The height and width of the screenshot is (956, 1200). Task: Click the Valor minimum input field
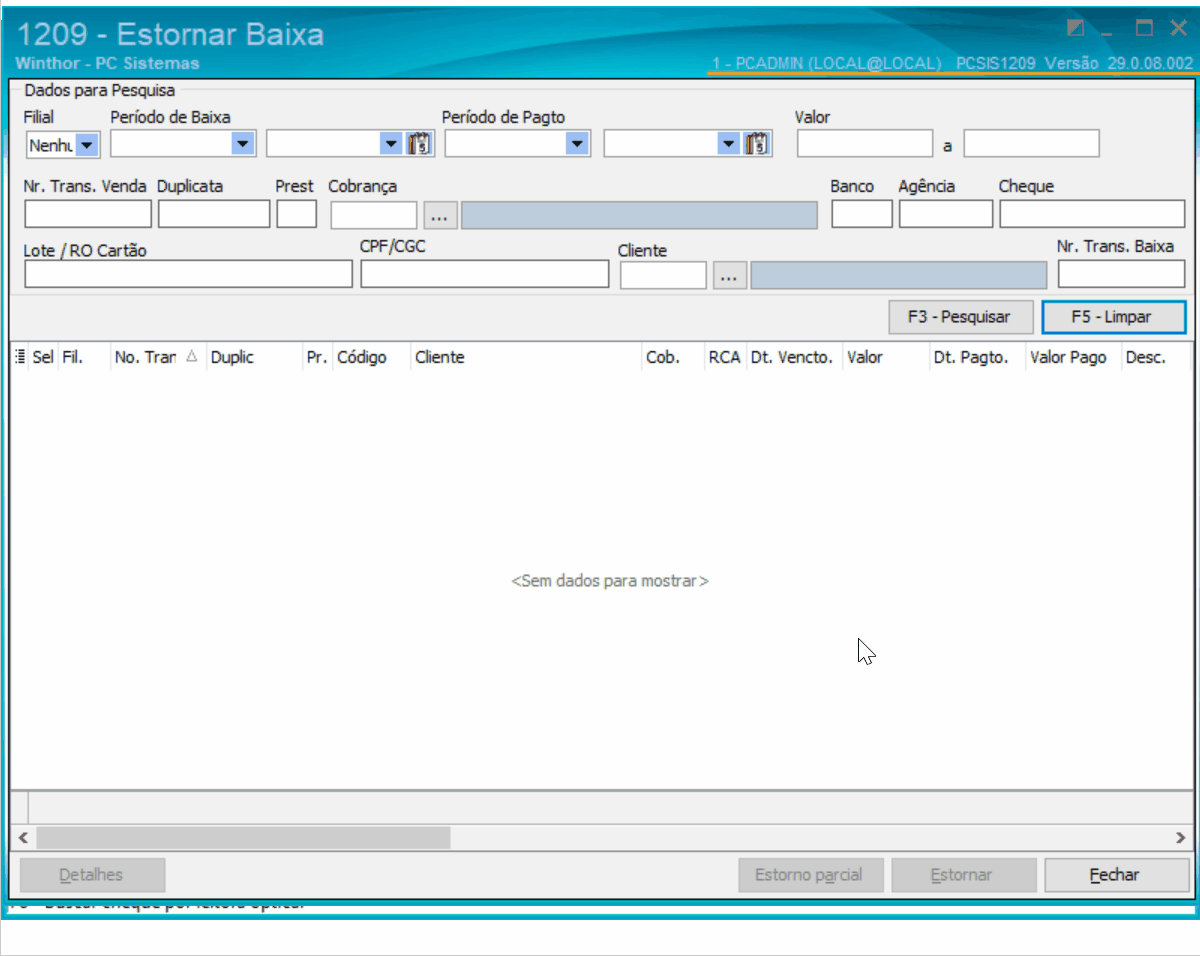click(865, 144)
